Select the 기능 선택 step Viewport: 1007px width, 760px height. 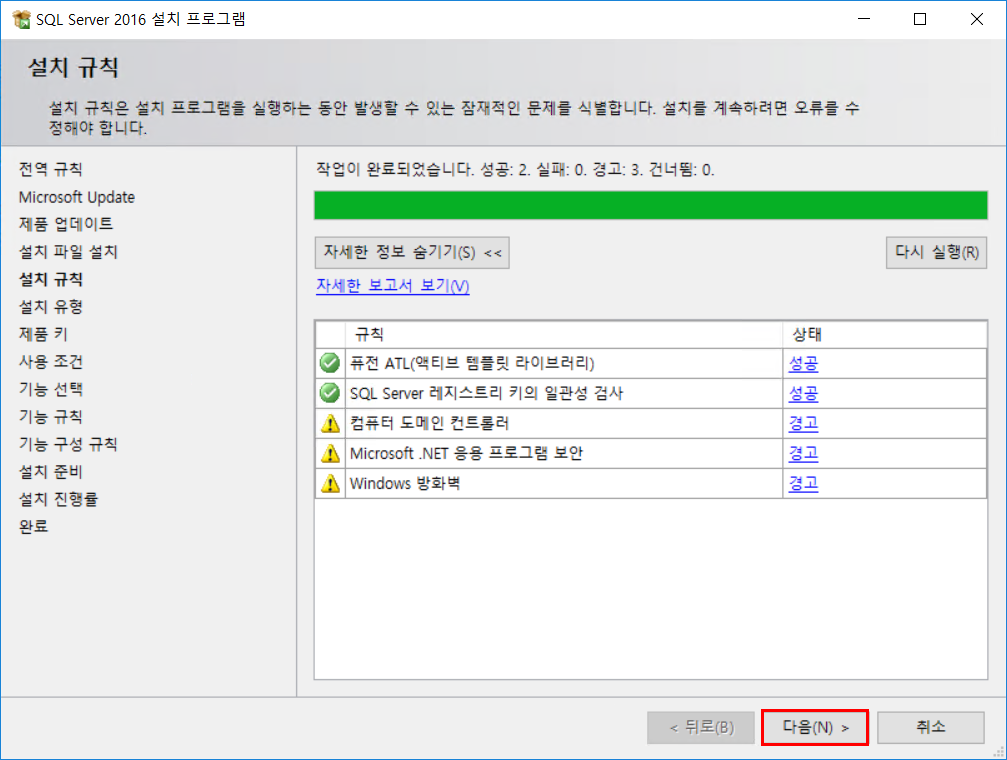pos(51,389)
